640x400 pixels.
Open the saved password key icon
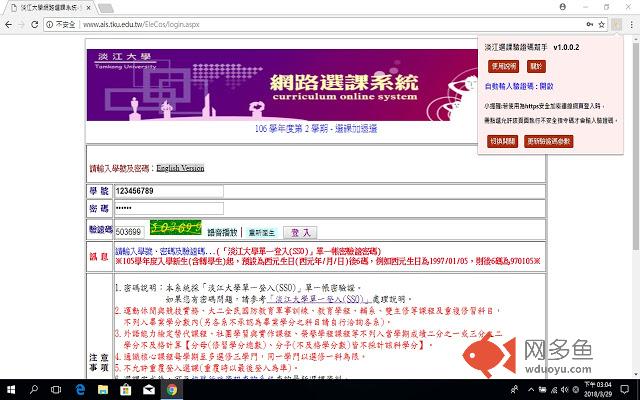tap(589, 24)
